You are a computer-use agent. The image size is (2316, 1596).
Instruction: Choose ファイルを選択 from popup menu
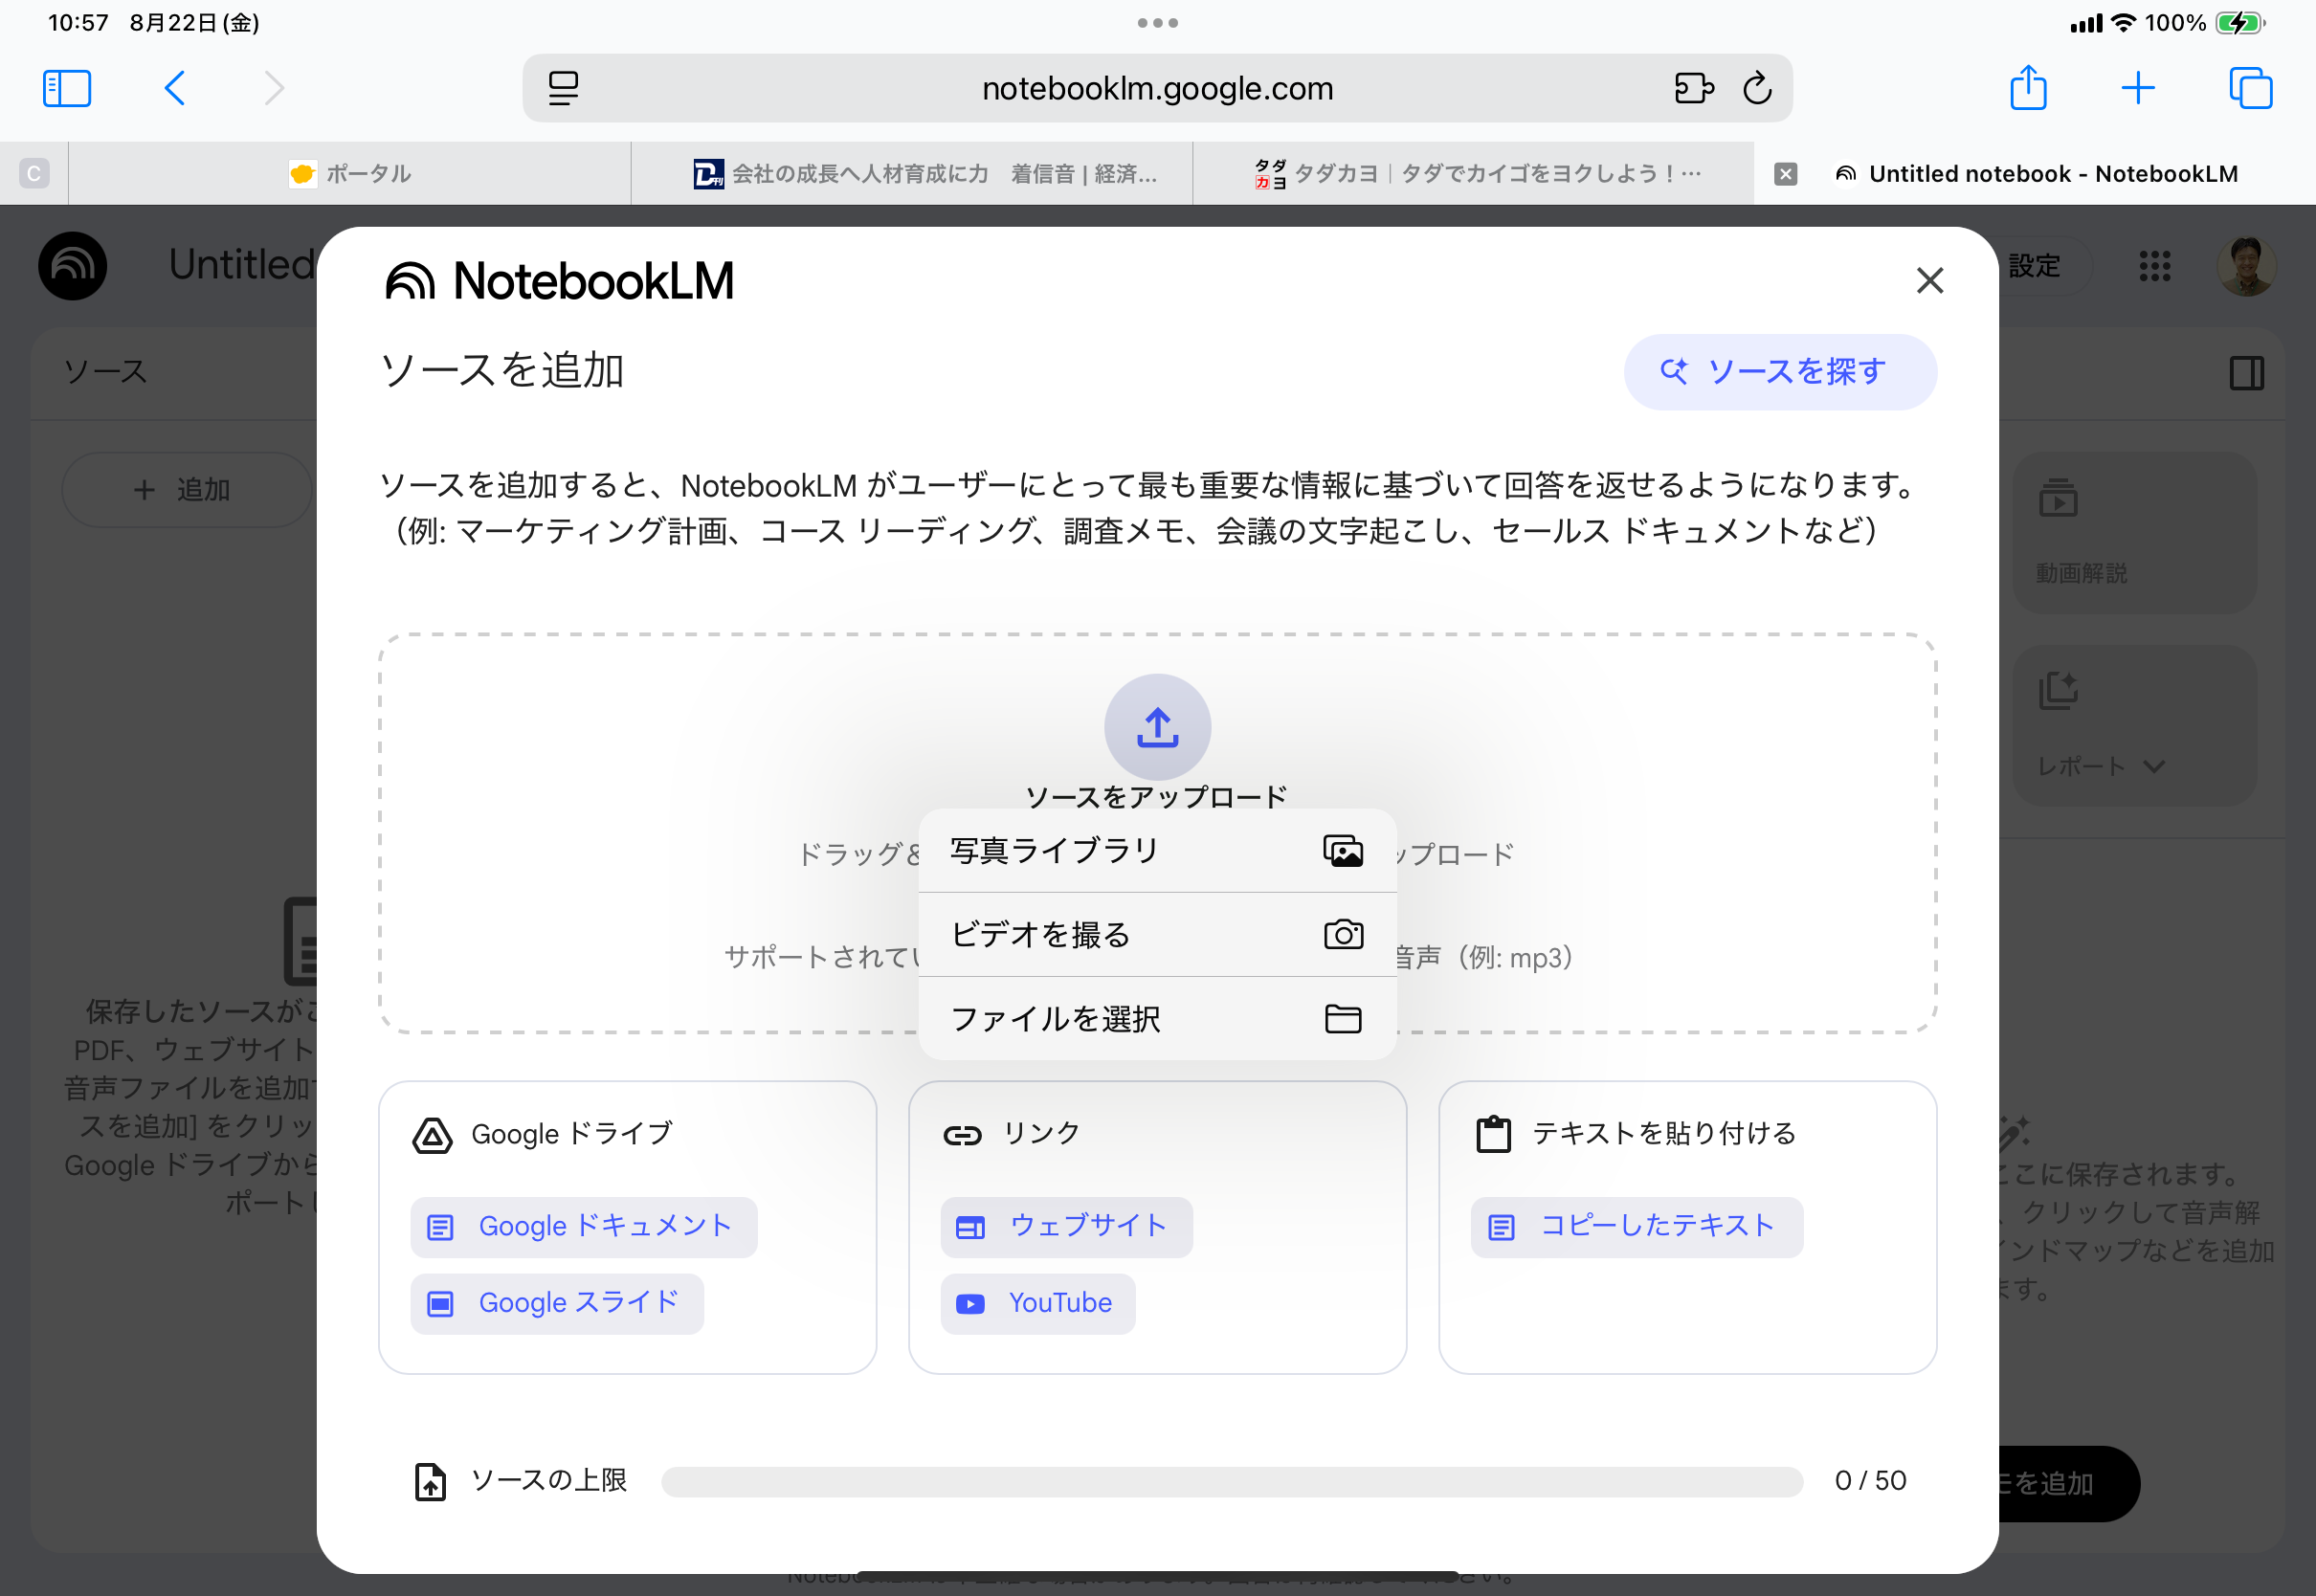[x=1157, y=1019]
